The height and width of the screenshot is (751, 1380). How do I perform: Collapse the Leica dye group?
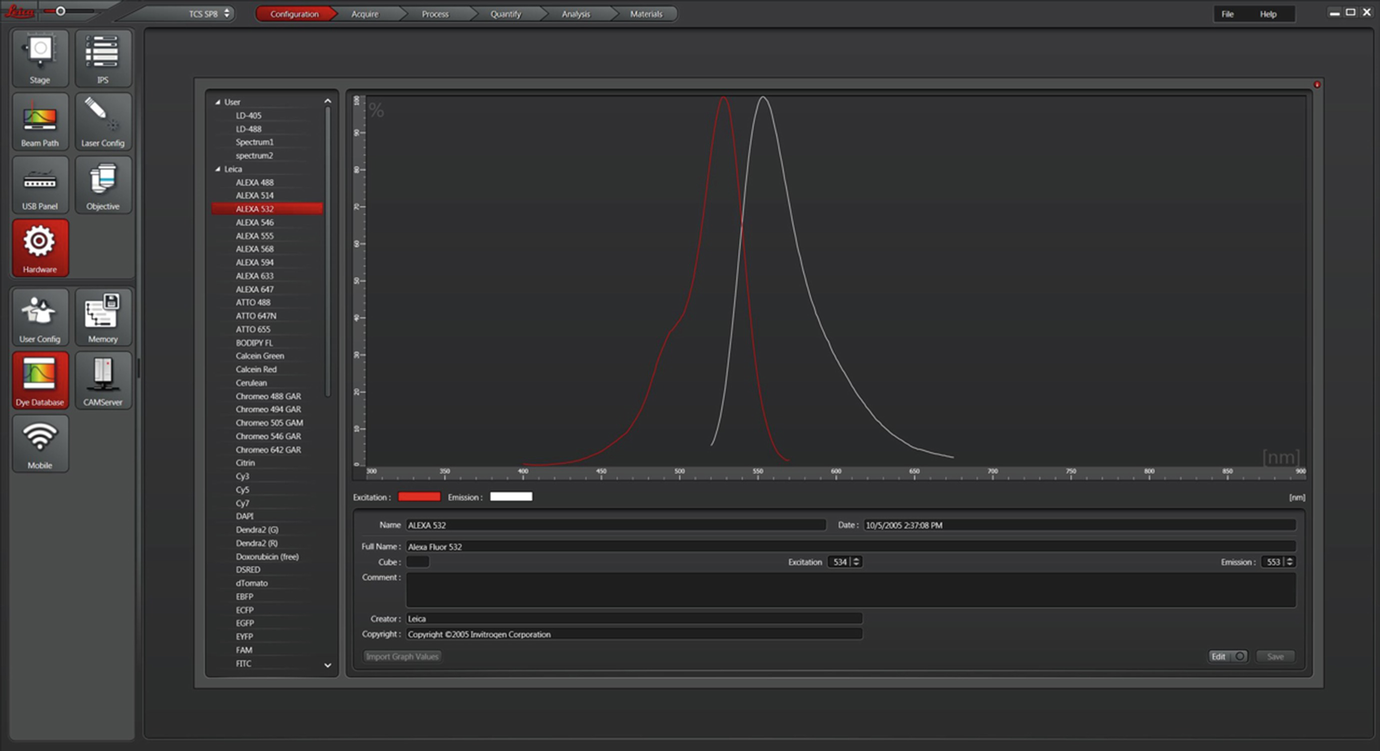click(x=218, y=169)
